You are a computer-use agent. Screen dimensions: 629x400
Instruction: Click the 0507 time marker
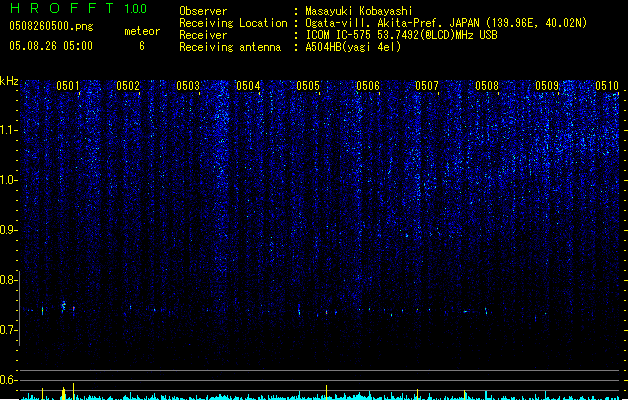point(427,86)
